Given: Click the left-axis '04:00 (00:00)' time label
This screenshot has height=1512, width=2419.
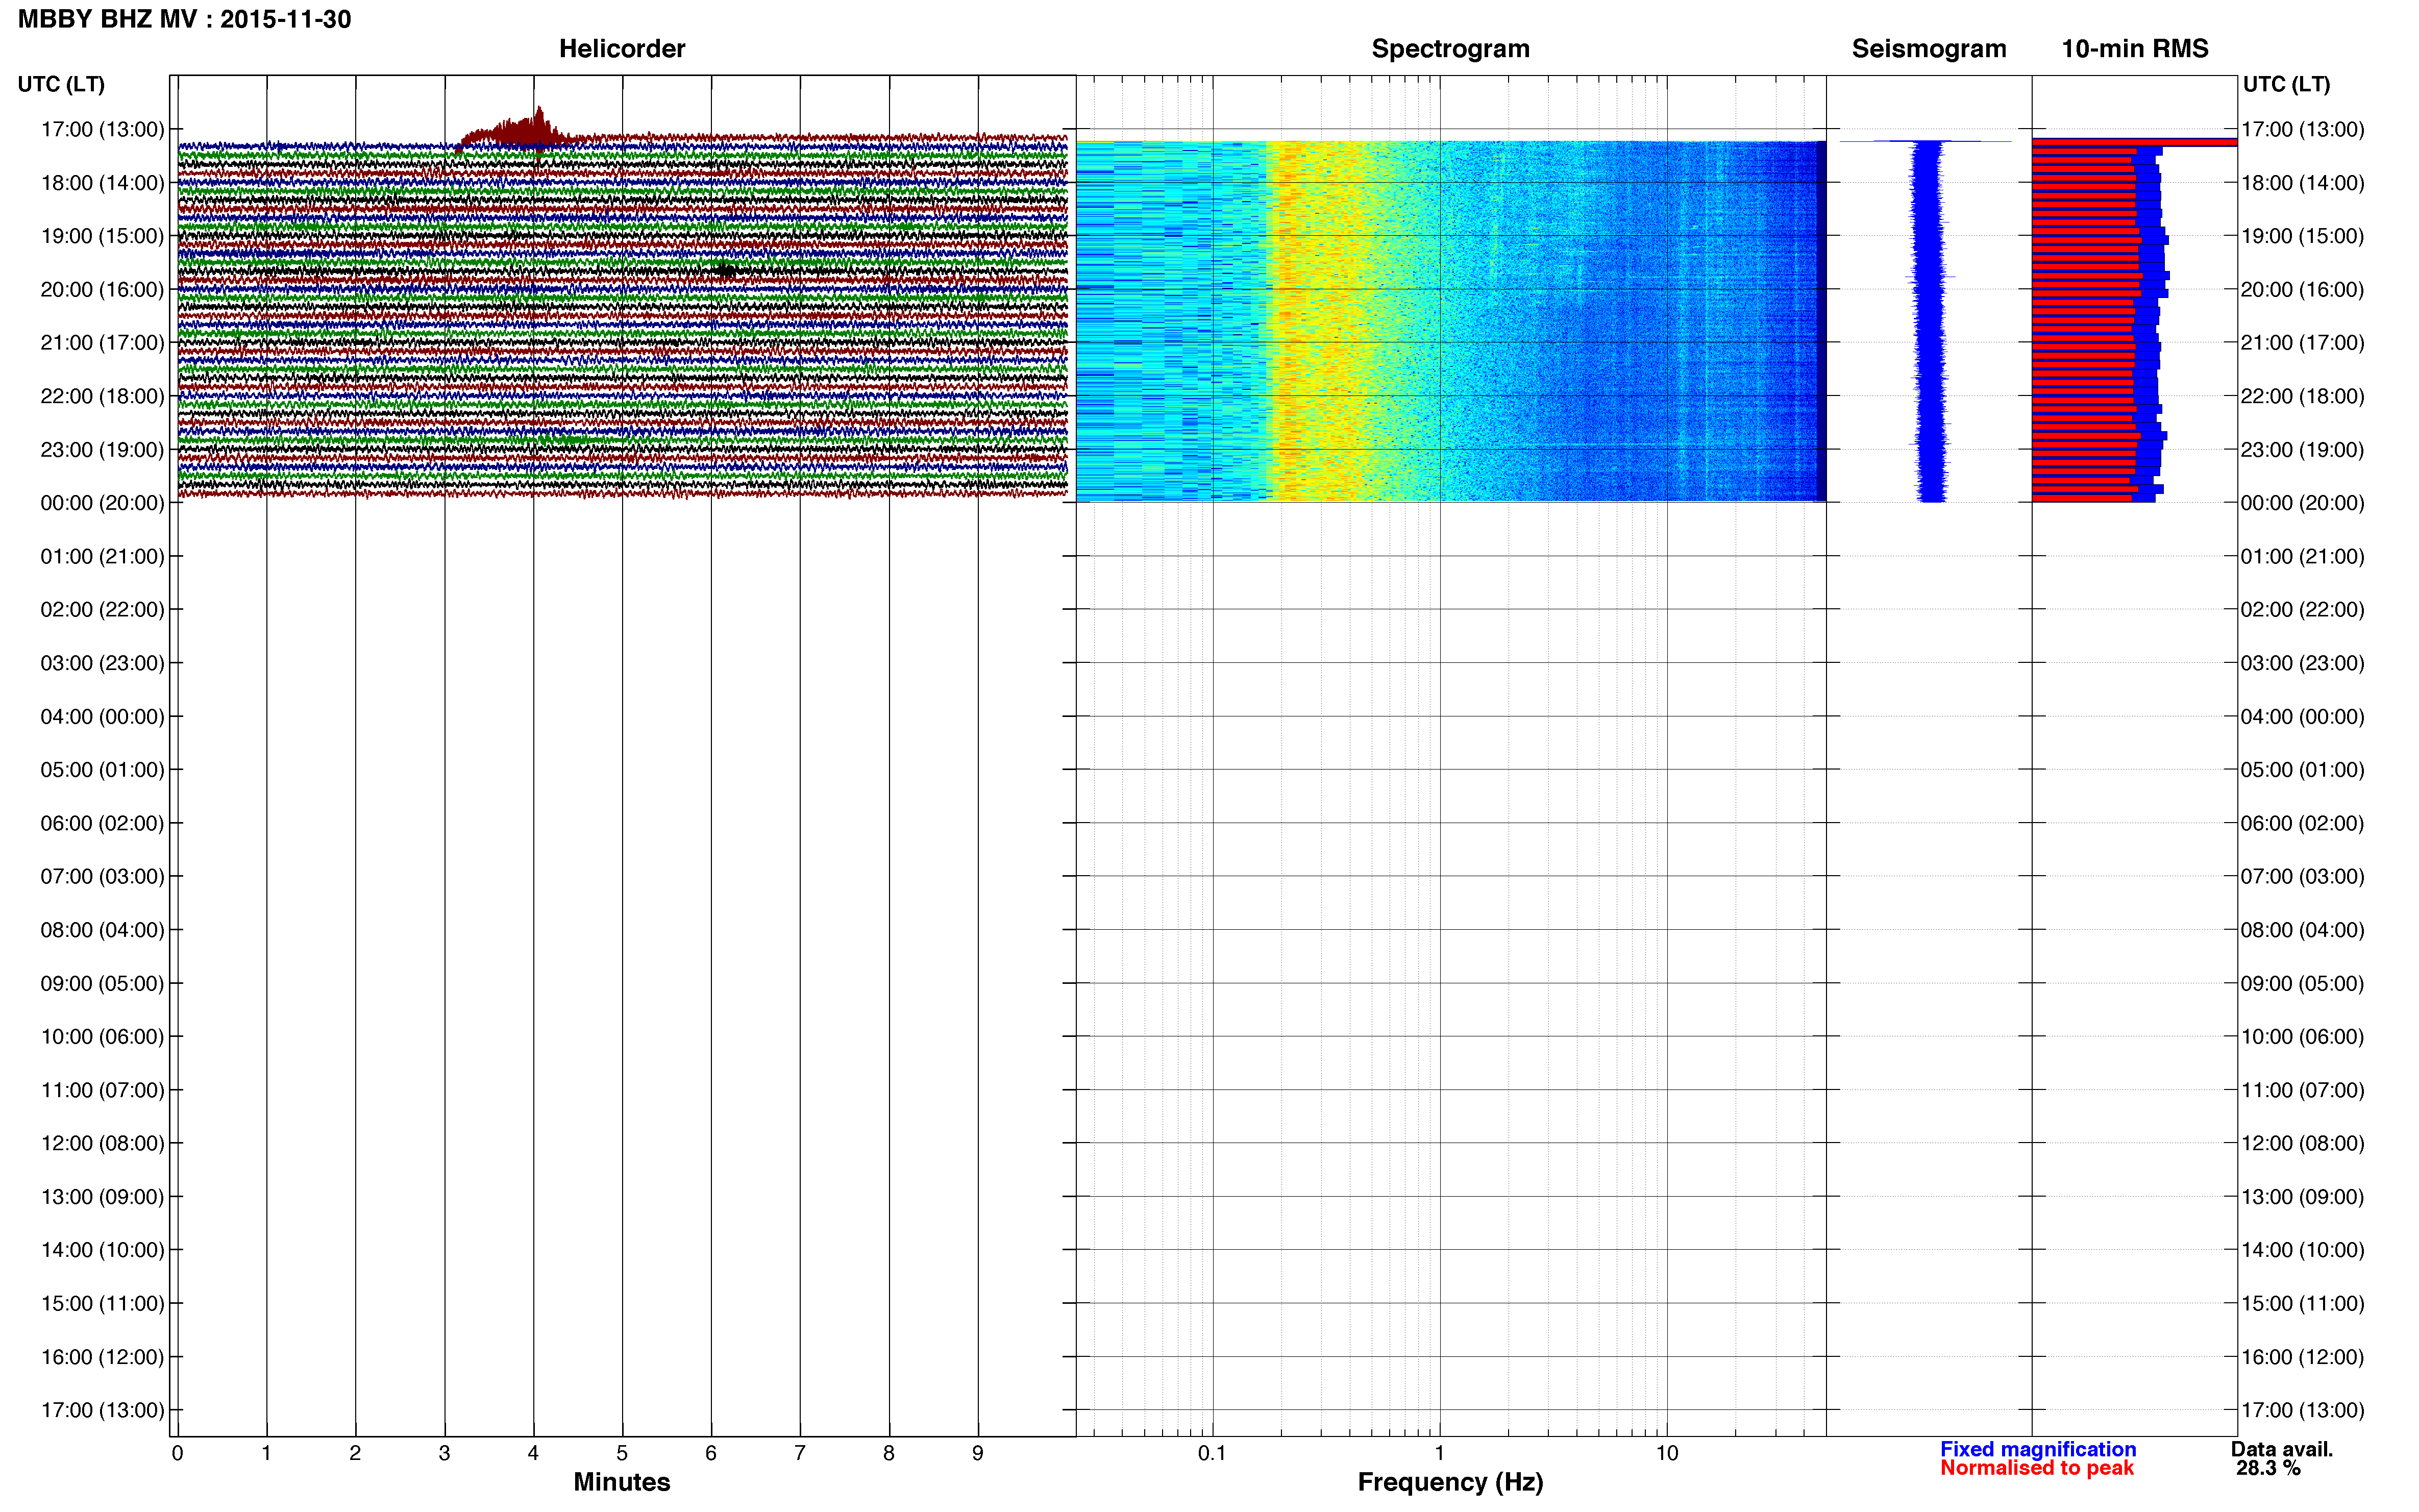Looking at the screenshot, I should 102,716.
